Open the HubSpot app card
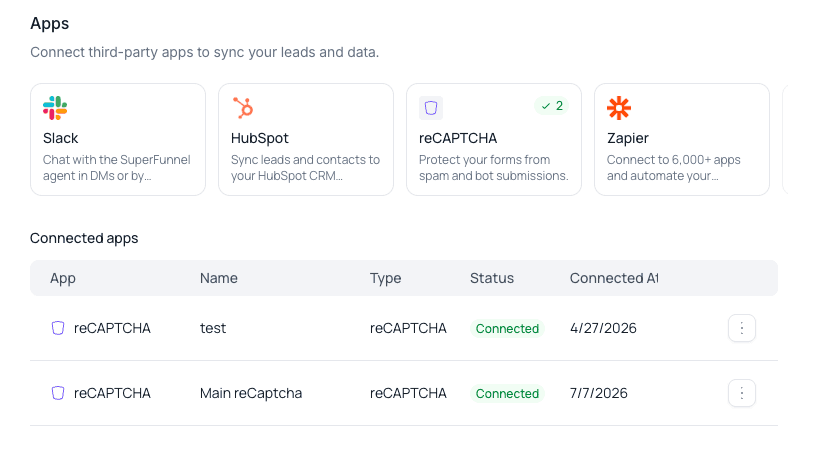828x454 pixels. [x=306, y=139]
